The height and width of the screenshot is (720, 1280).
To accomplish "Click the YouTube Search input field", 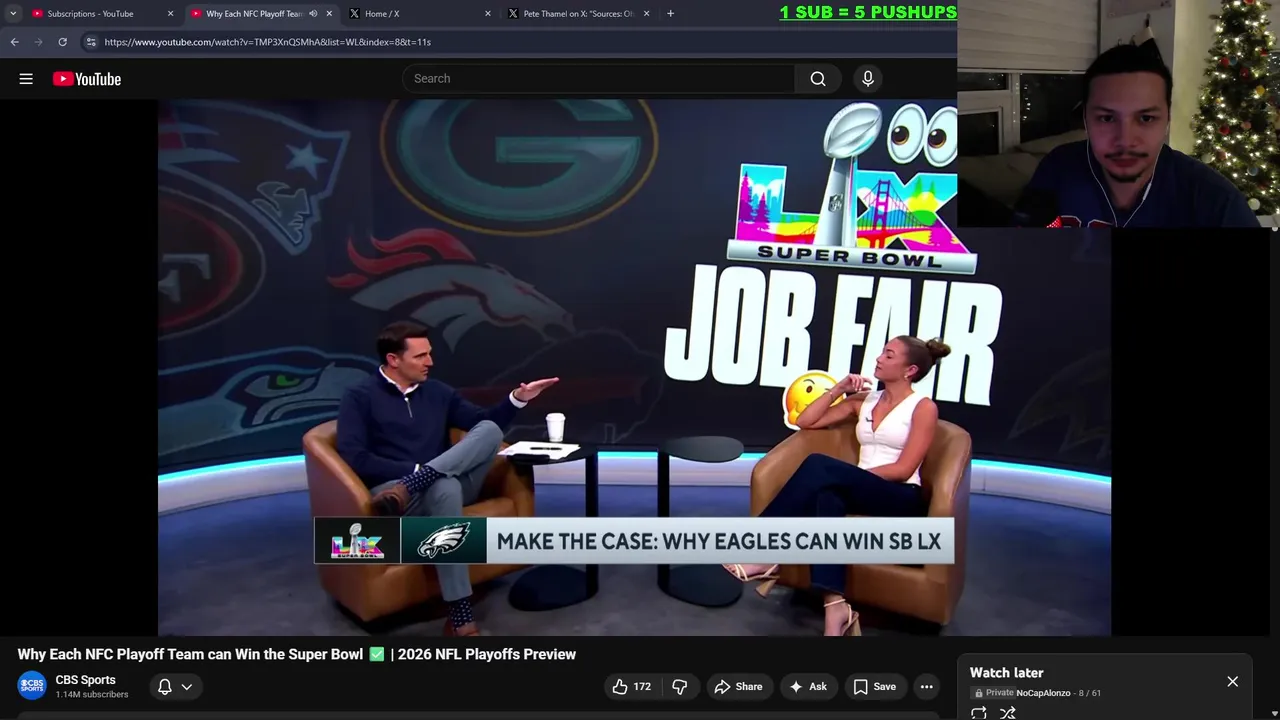I will (x=598, y=78).
